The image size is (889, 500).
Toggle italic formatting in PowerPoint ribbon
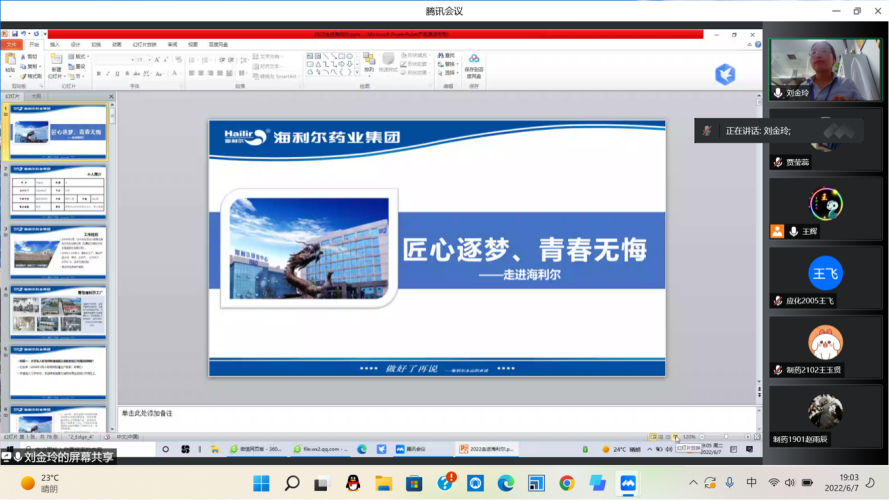pos(109,74)
